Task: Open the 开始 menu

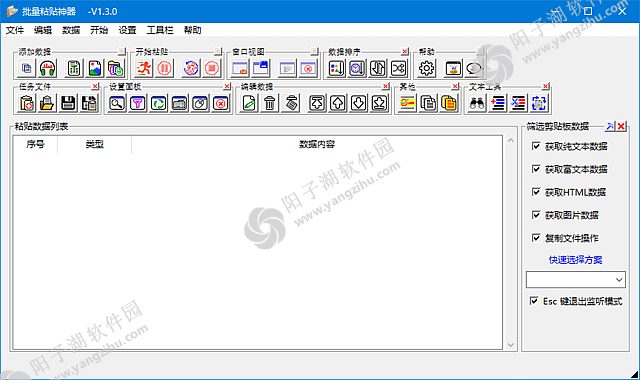Action: click(99, 30)
